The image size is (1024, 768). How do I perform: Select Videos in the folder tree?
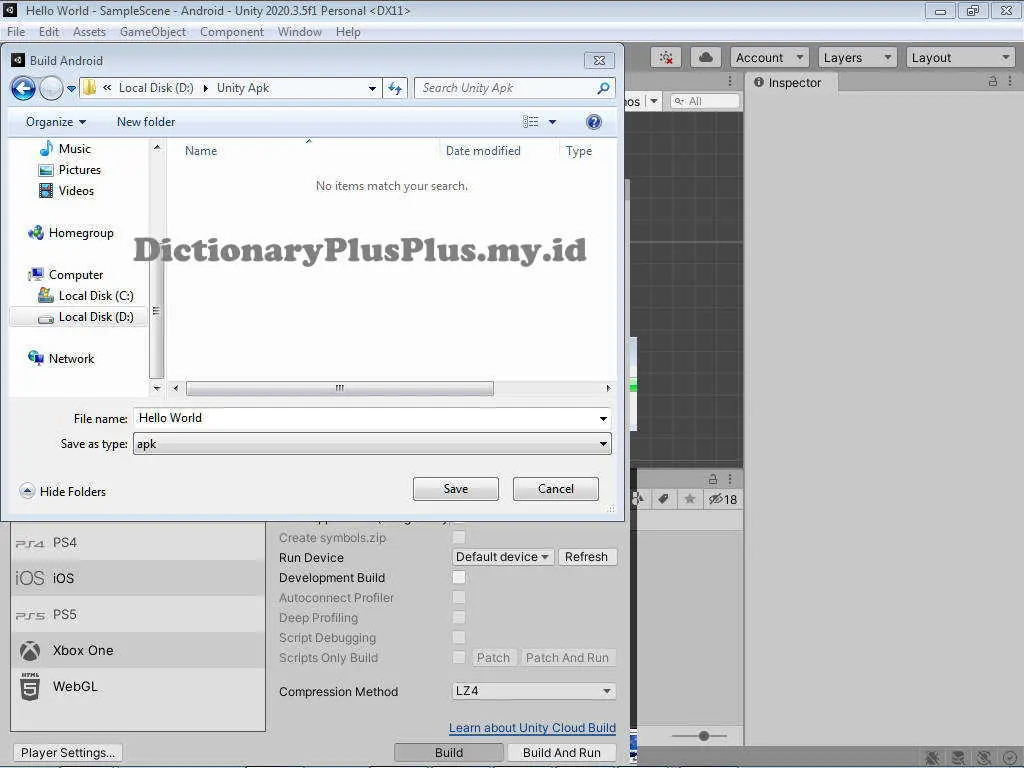pyautogui.click(x=67, y=191)
